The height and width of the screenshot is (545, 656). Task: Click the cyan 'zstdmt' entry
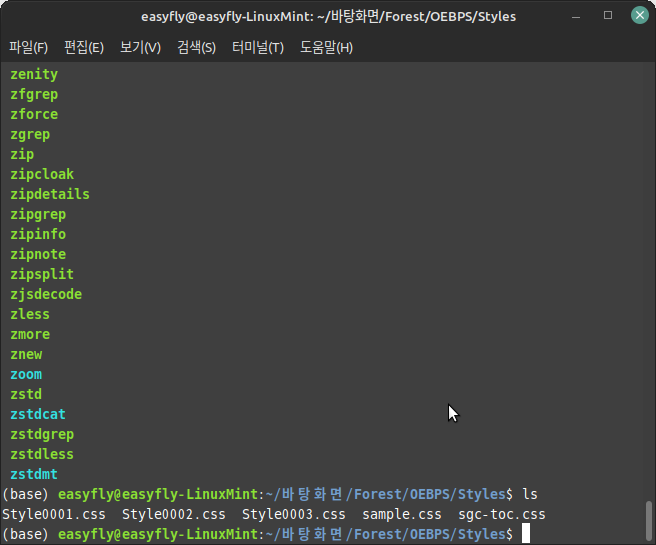pyautogui.click(x=34, y=475)
